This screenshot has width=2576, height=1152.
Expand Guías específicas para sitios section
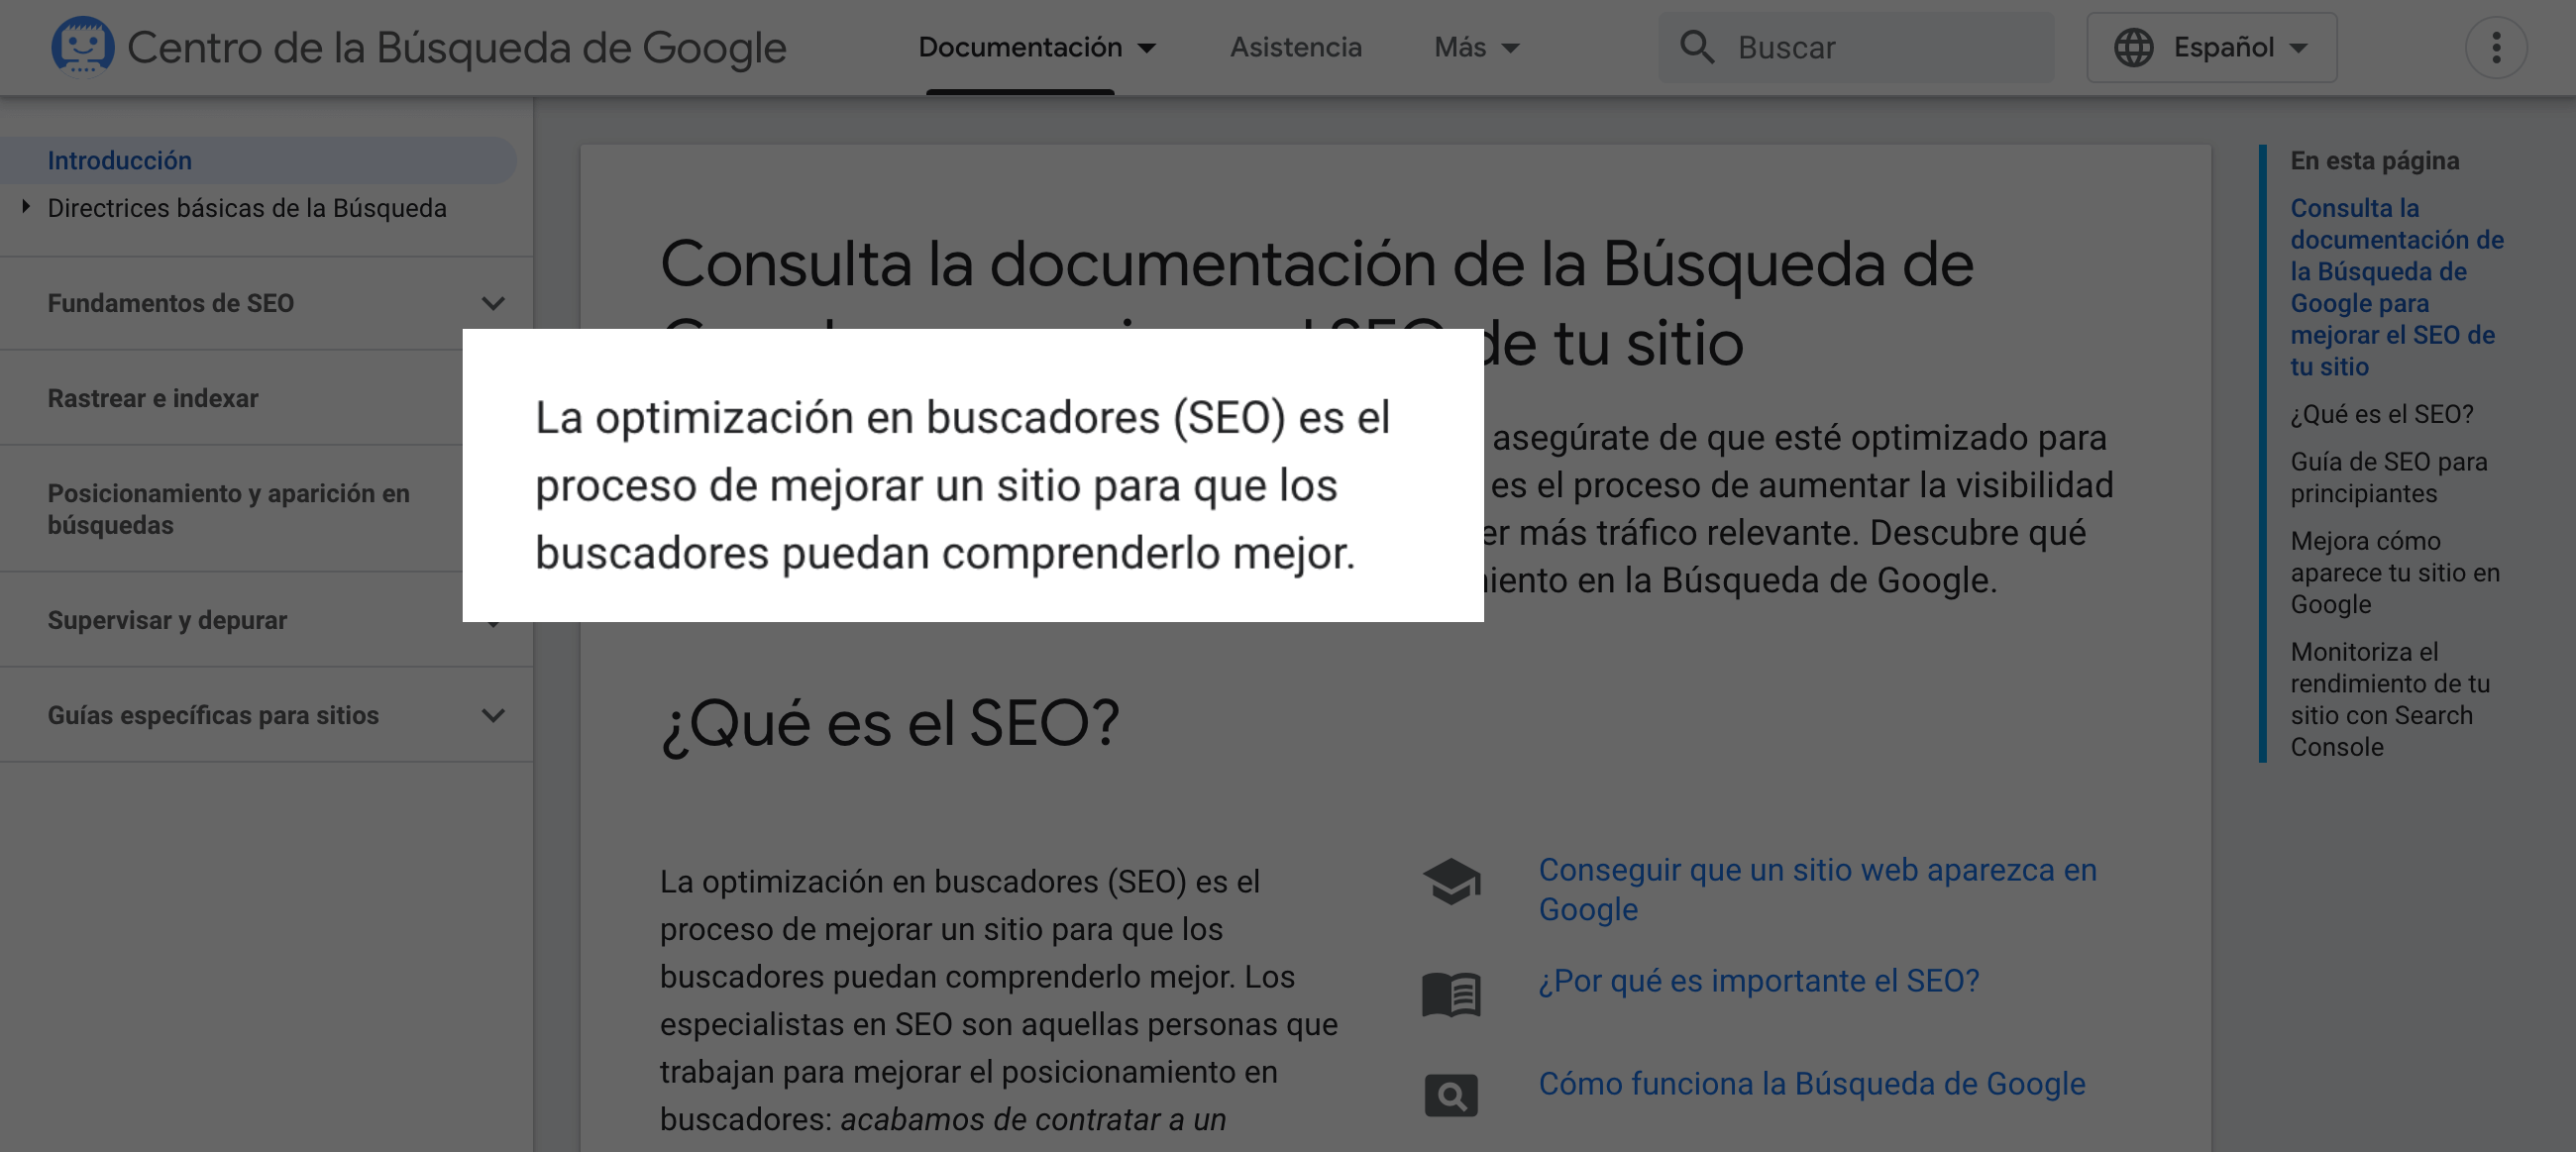coord(493,715)
